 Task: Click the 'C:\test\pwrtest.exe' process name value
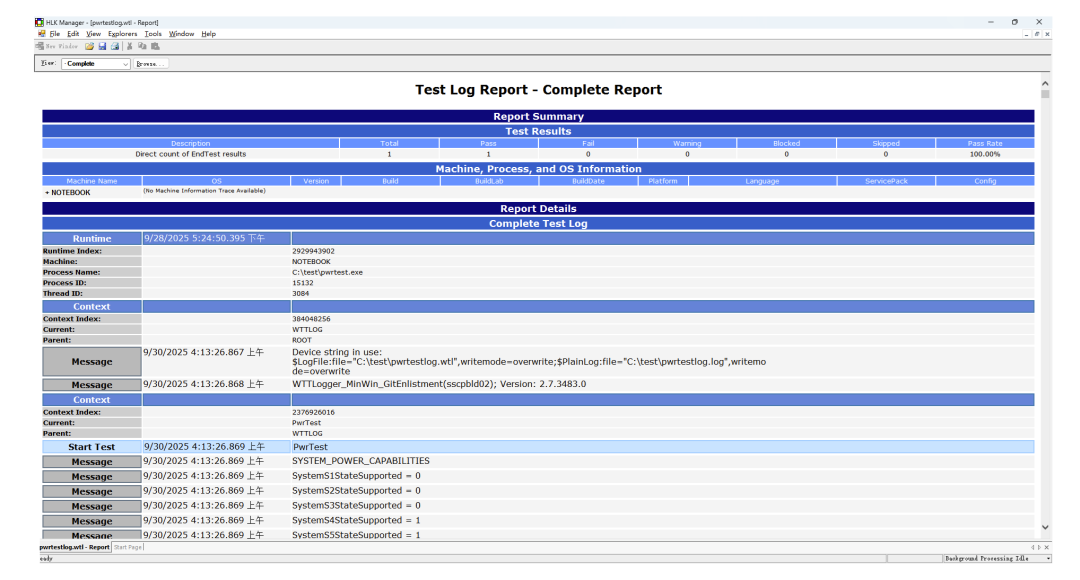[327, 272]
